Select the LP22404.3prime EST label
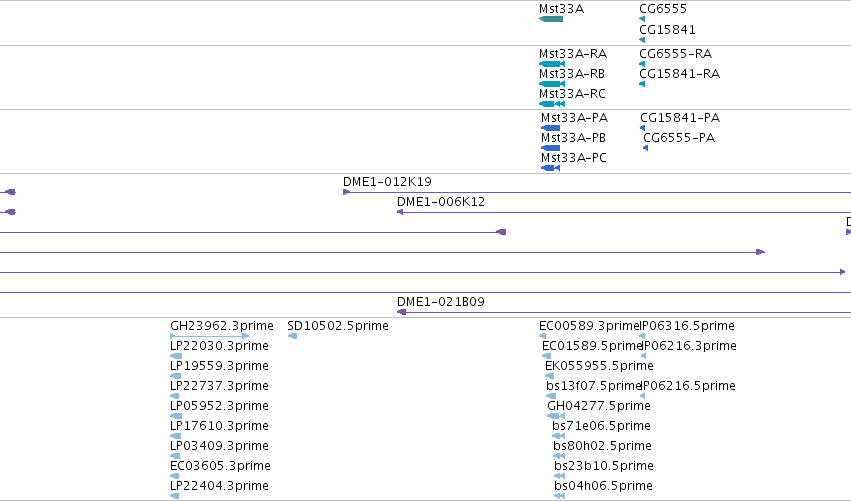The width and height of the screenshot is (851, 501). (219, 486)
